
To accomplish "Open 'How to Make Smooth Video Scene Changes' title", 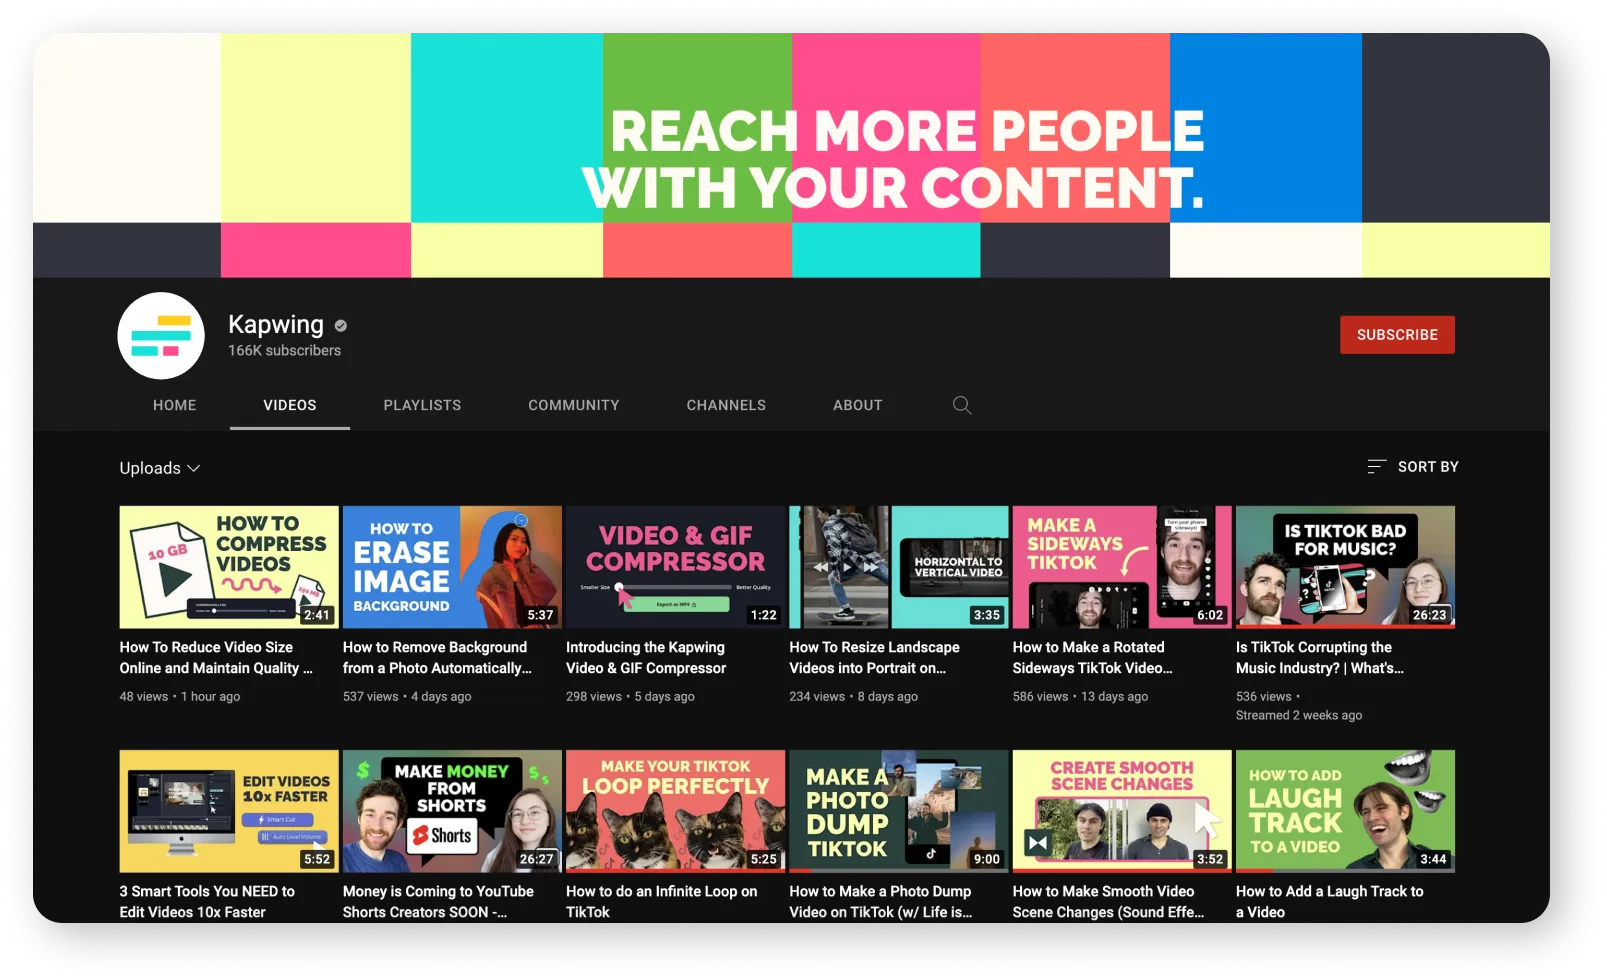I will coord(1108,902).
